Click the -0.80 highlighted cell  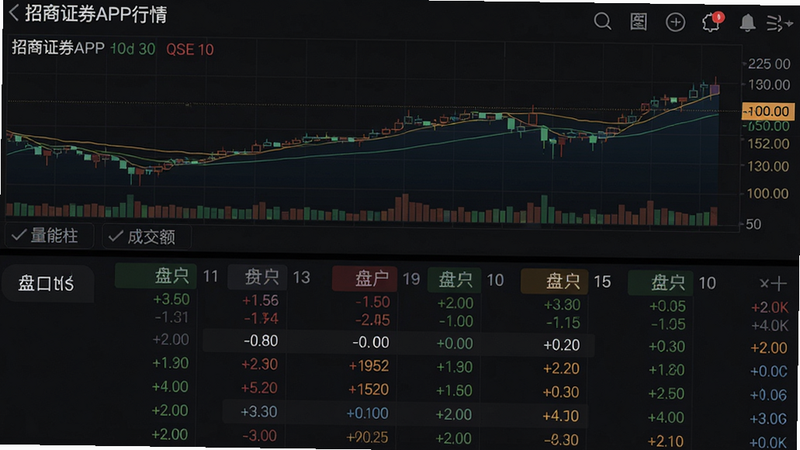[261, 340]
